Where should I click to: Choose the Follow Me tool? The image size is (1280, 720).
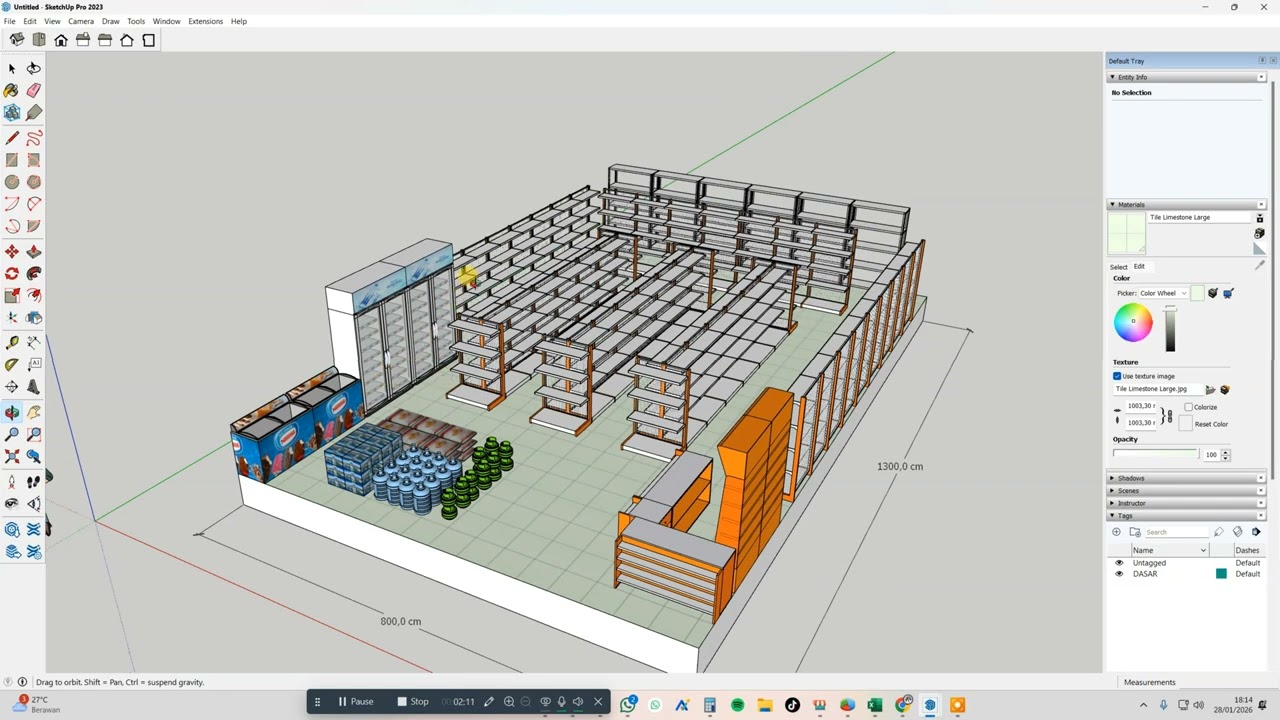34,273
